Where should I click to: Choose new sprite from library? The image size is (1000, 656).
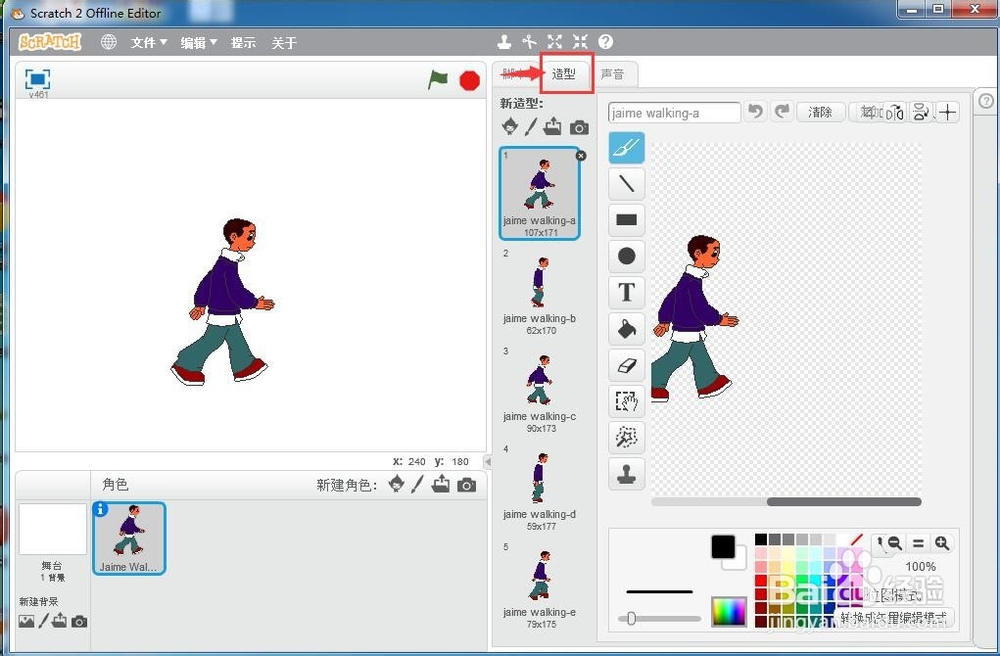397,485
